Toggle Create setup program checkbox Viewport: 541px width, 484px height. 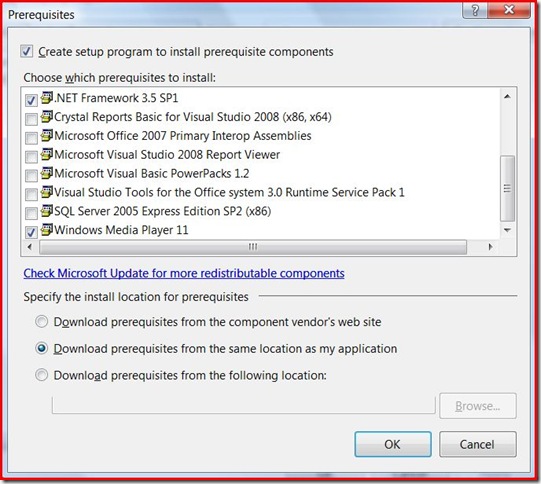click(27, 51)
